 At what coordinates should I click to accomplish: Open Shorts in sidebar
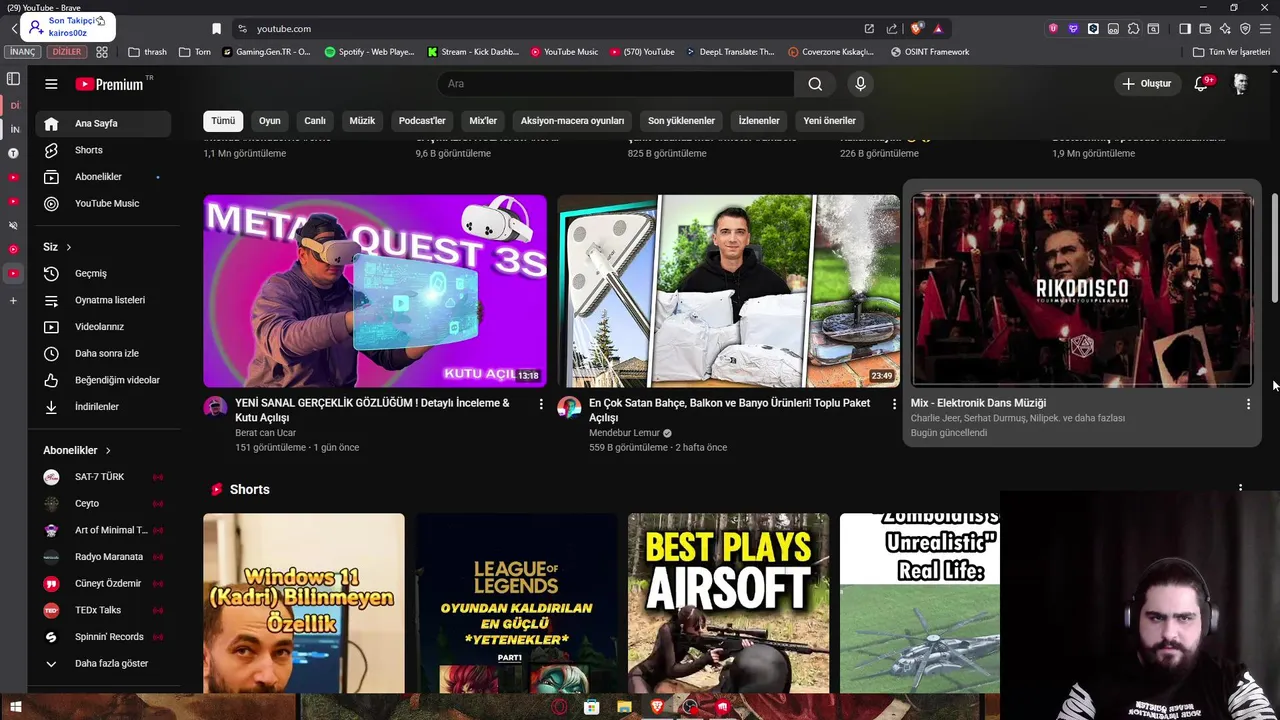tap(103, 150)
